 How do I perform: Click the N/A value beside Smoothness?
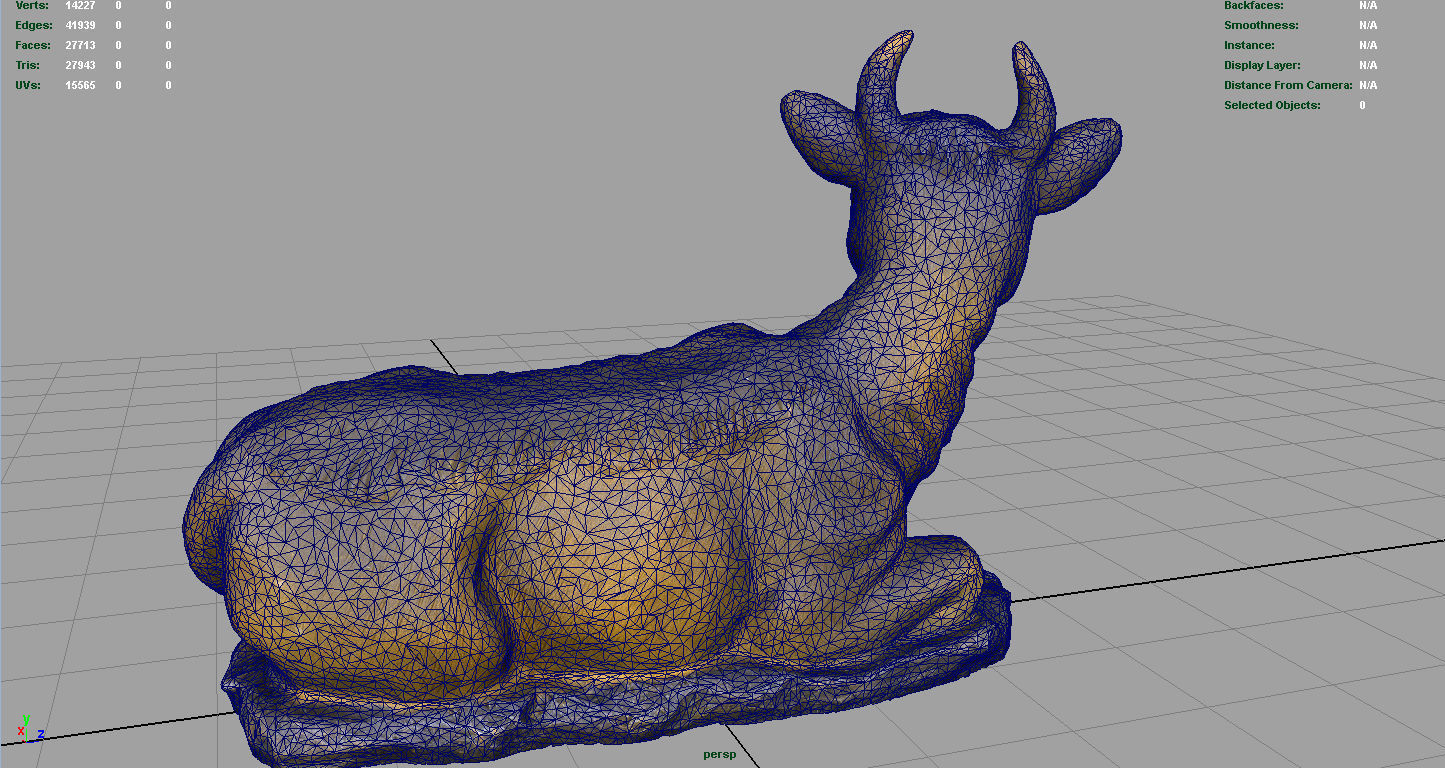pyautogui.click(x=1368, y=25)
